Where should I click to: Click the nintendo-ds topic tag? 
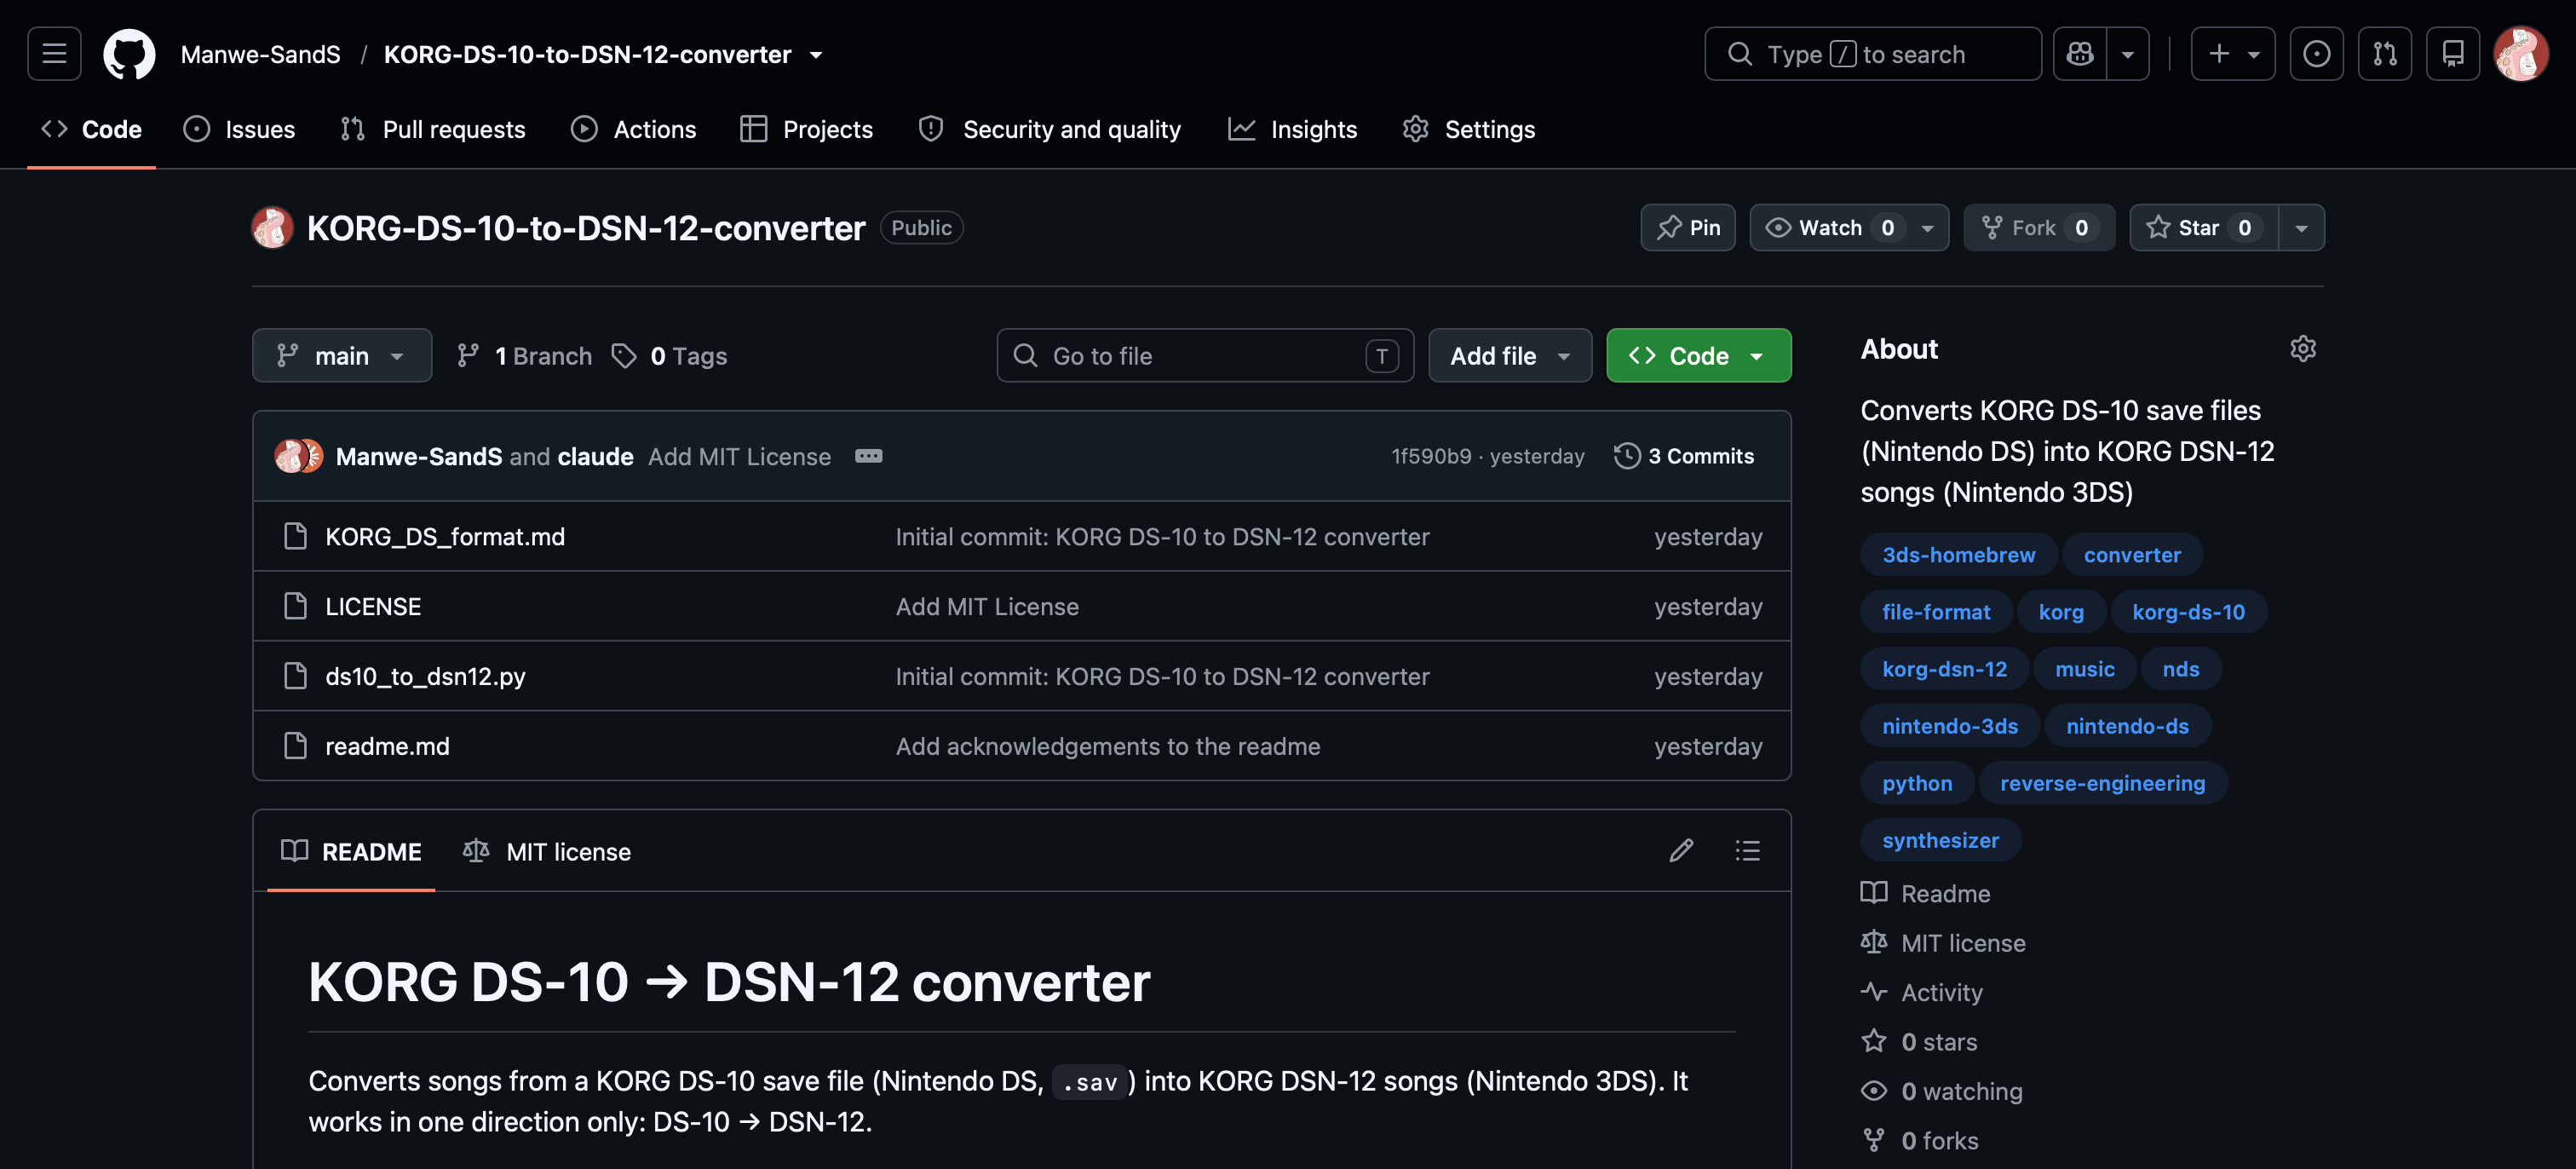[2127, 725]
